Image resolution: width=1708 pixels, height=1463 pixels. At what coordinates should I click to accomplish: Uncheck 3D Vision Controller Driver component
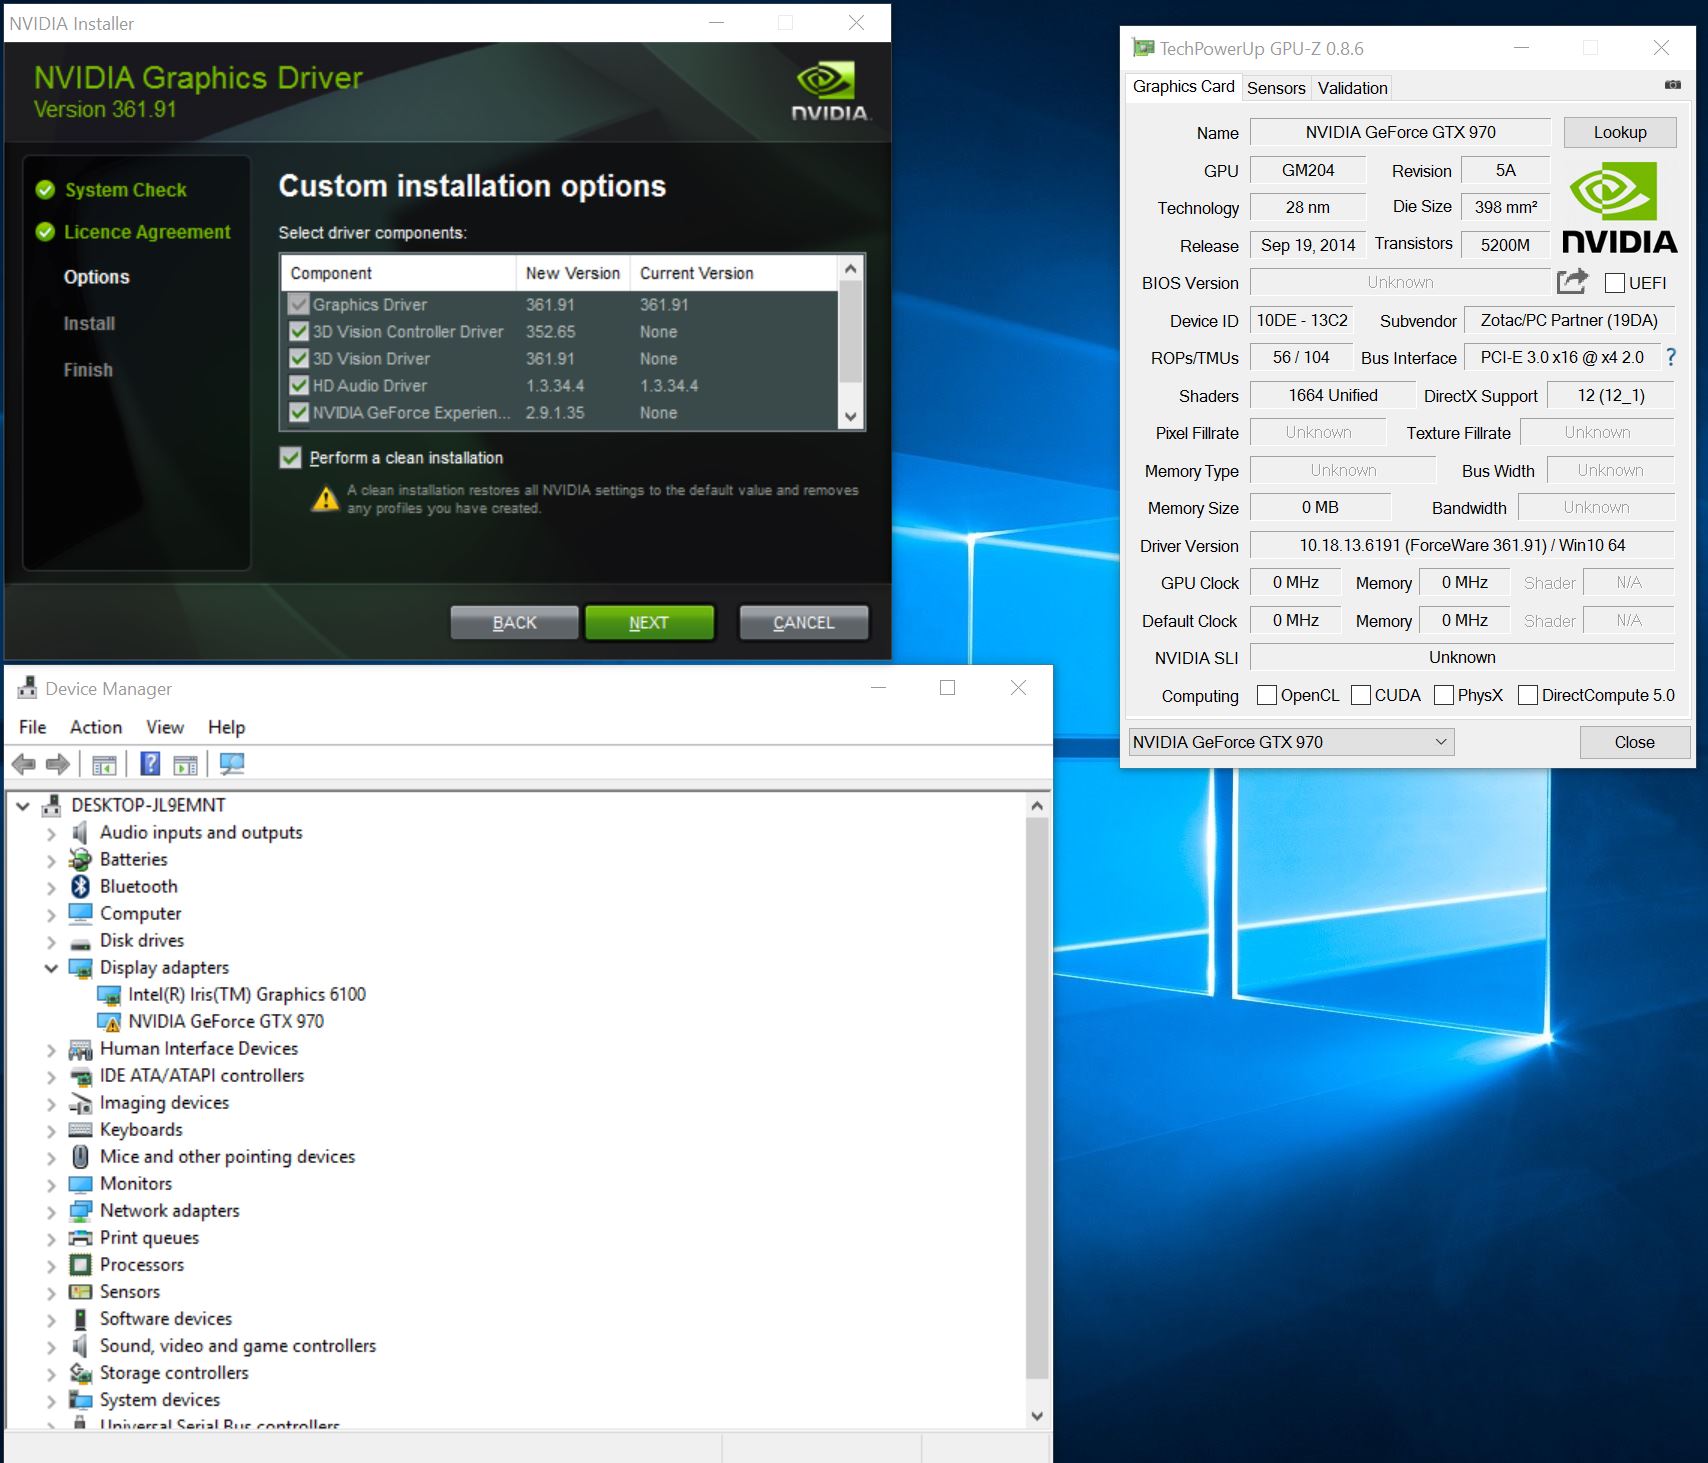[x=298, y=331]
